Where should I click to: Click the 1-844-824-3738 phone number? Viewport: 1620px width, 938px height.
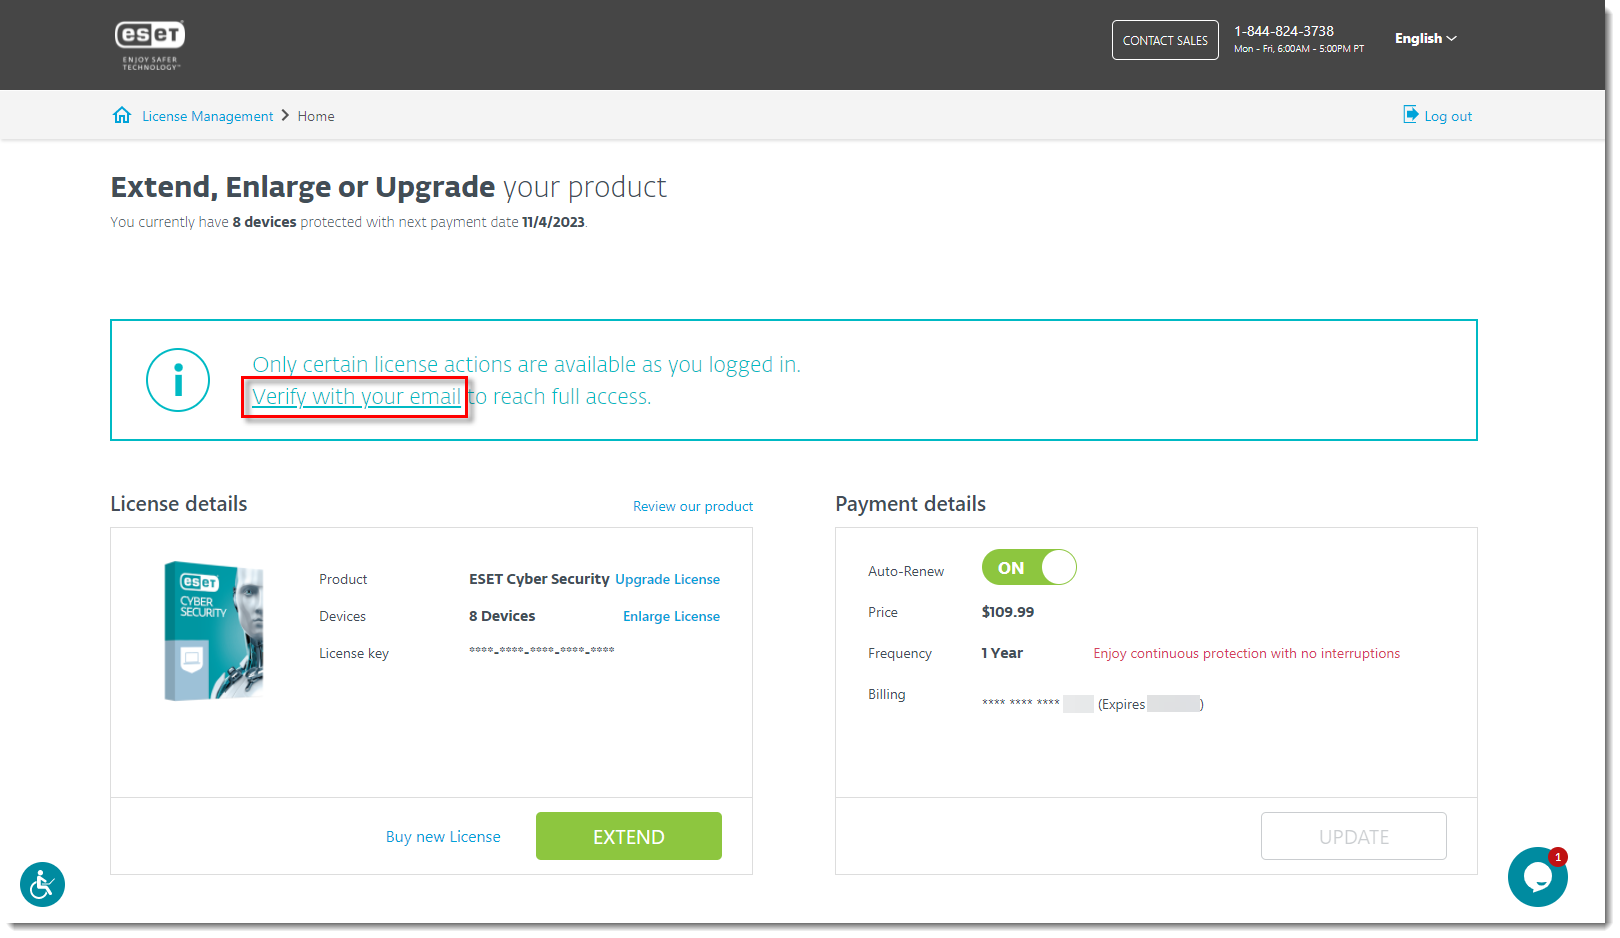1284,31
